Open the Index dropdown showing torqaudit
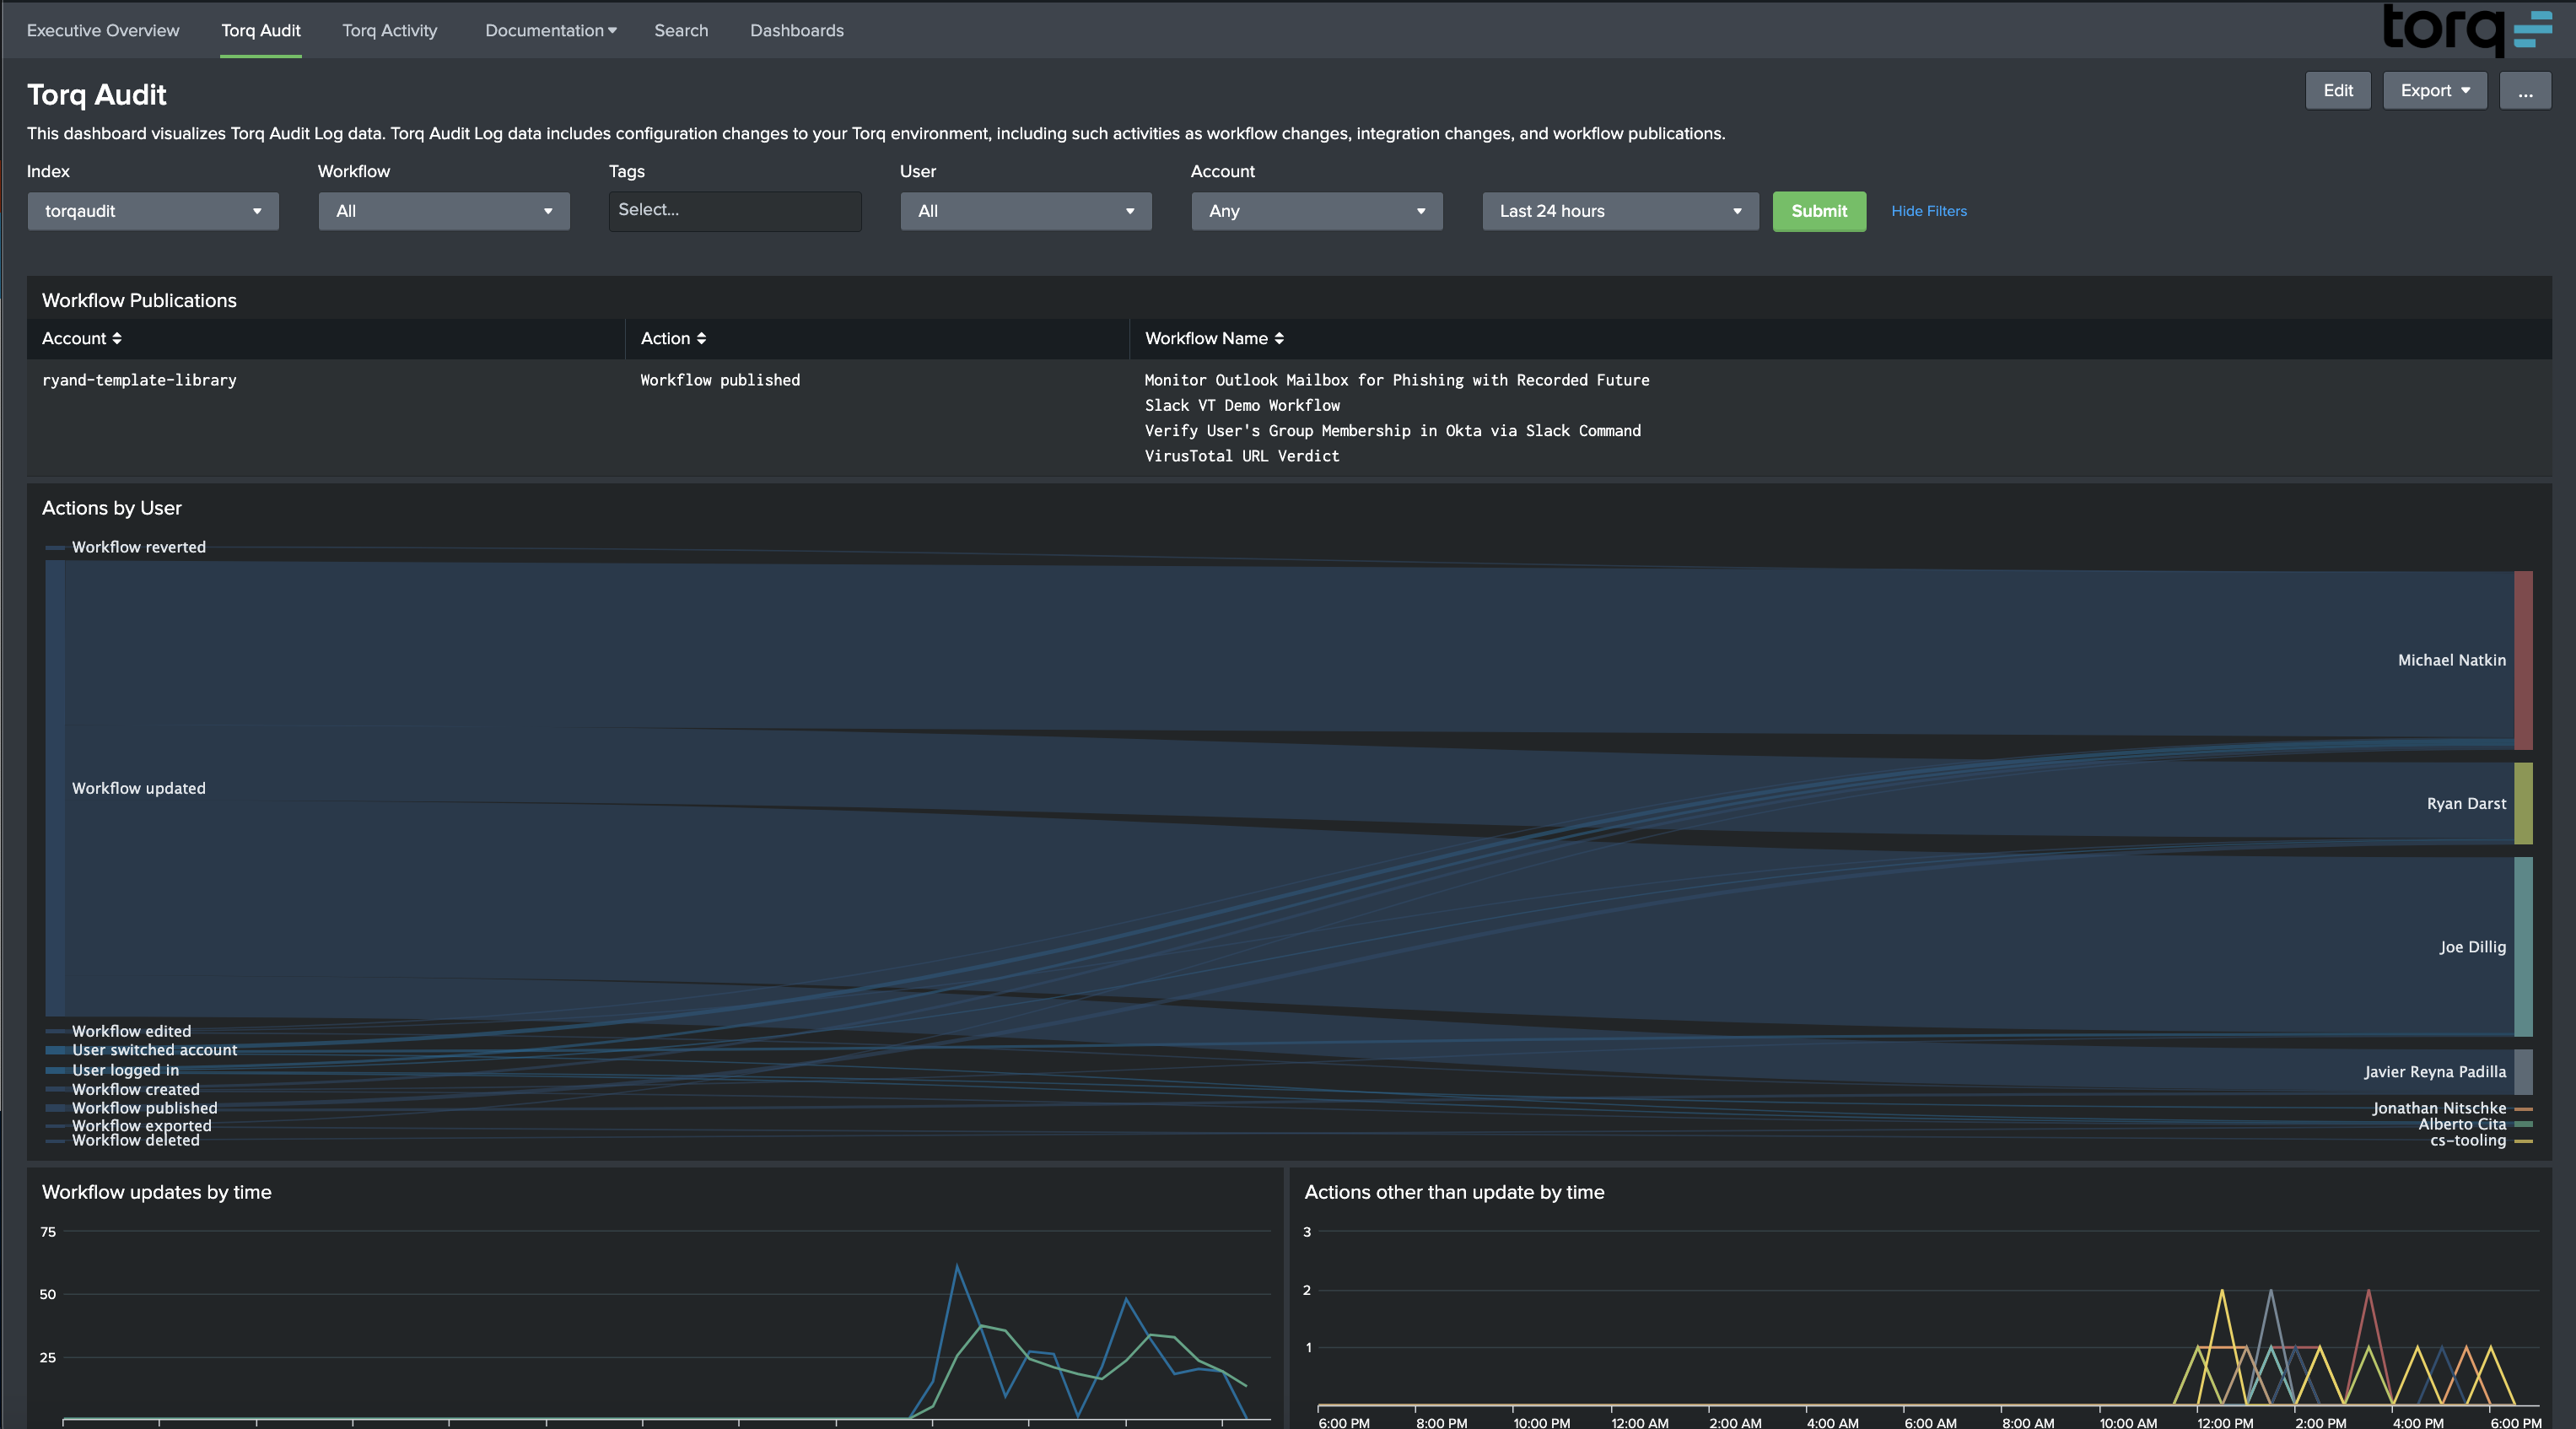 153,211
